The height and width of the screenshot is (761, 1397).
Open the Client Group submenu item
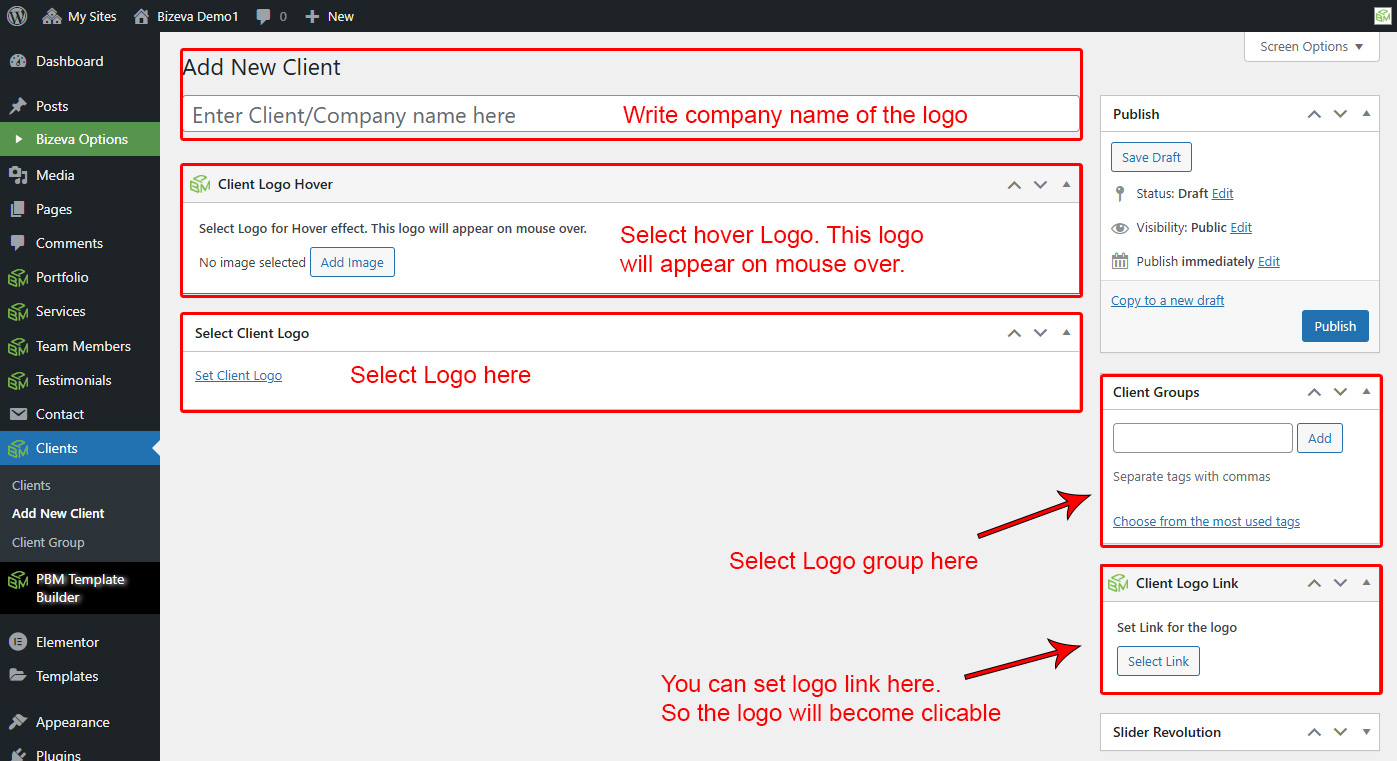(x=48, y=542)
